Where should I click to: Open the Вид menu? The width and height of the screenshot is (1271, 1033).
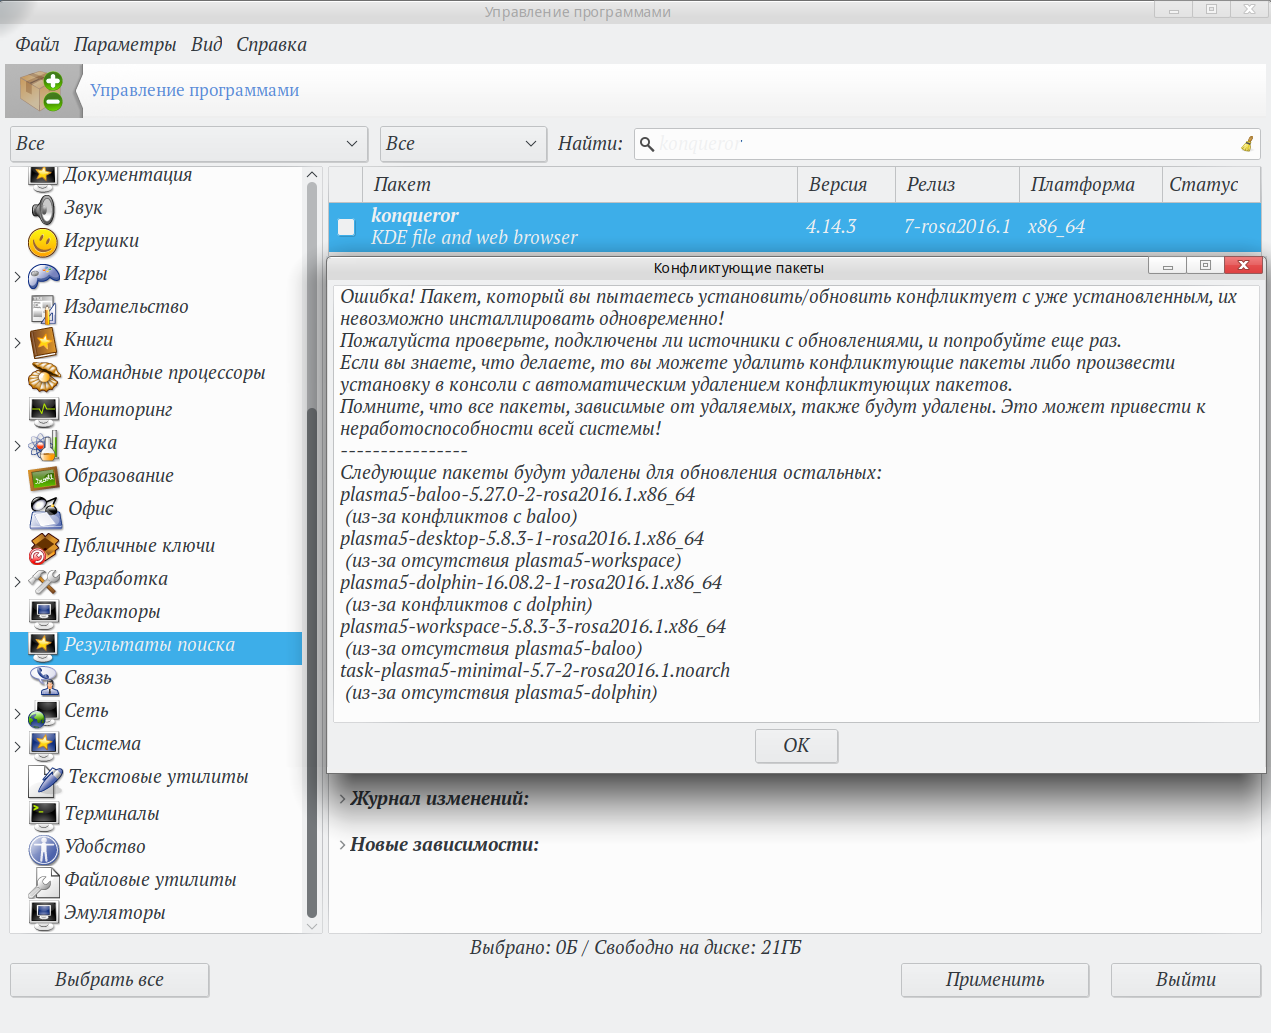point(206,45)
